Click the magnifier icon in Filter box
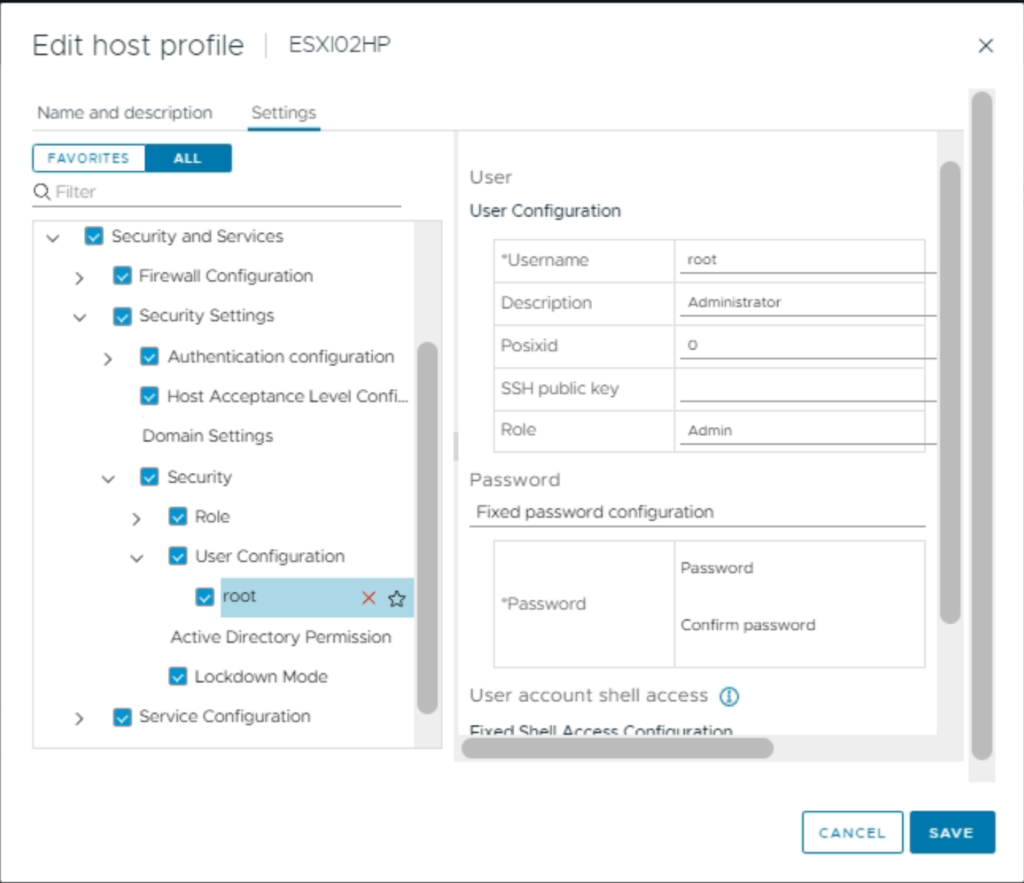Image resolution: width=1024 pixels, height=883 pixels. (x=42, y=191)
